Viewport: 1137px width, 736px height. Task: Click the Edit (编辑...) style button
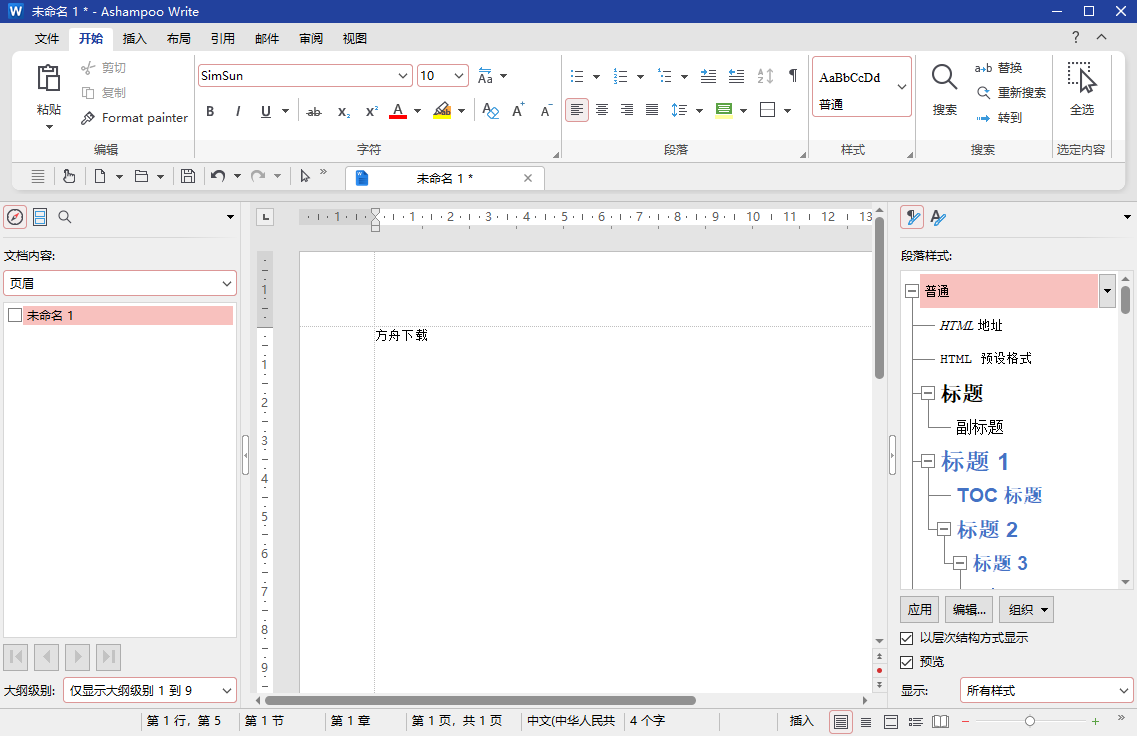[x=969, y=610]
